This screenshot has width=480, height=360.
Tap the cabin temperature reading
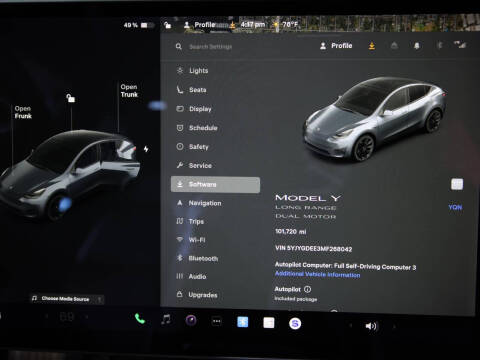click(67, 316)
